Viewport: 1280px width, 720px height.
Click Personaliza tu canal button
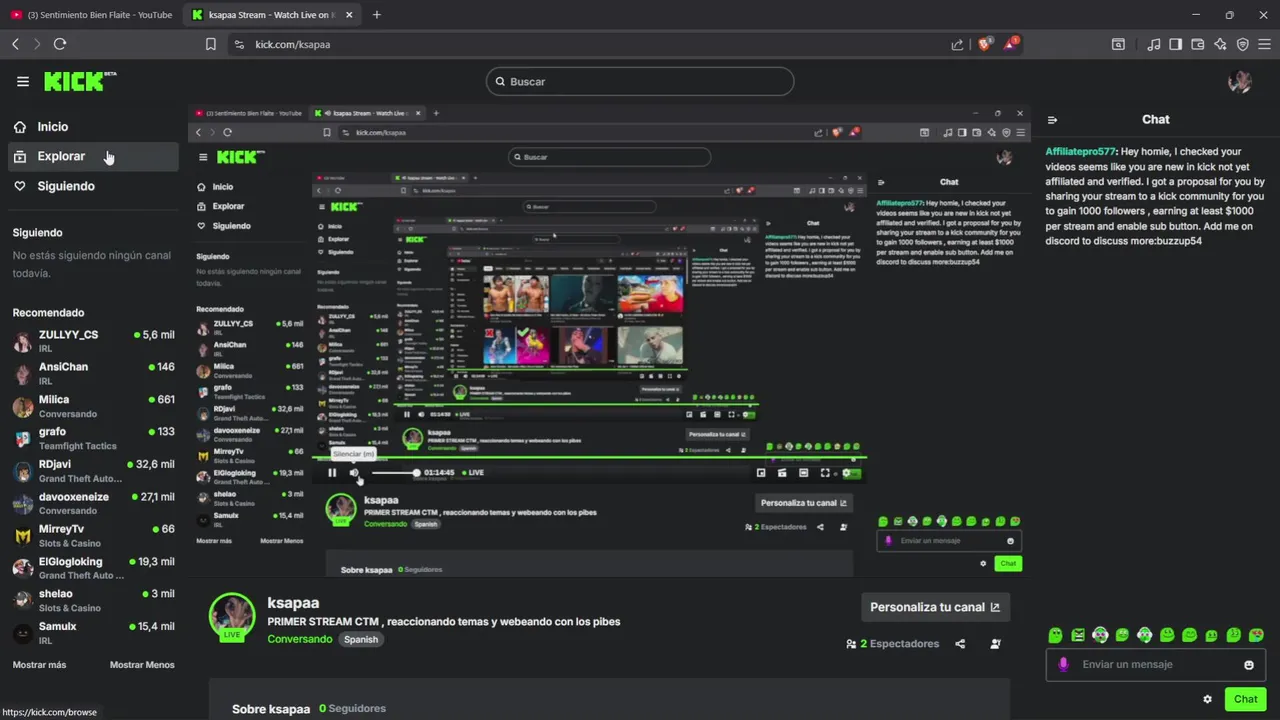point(935,607)
